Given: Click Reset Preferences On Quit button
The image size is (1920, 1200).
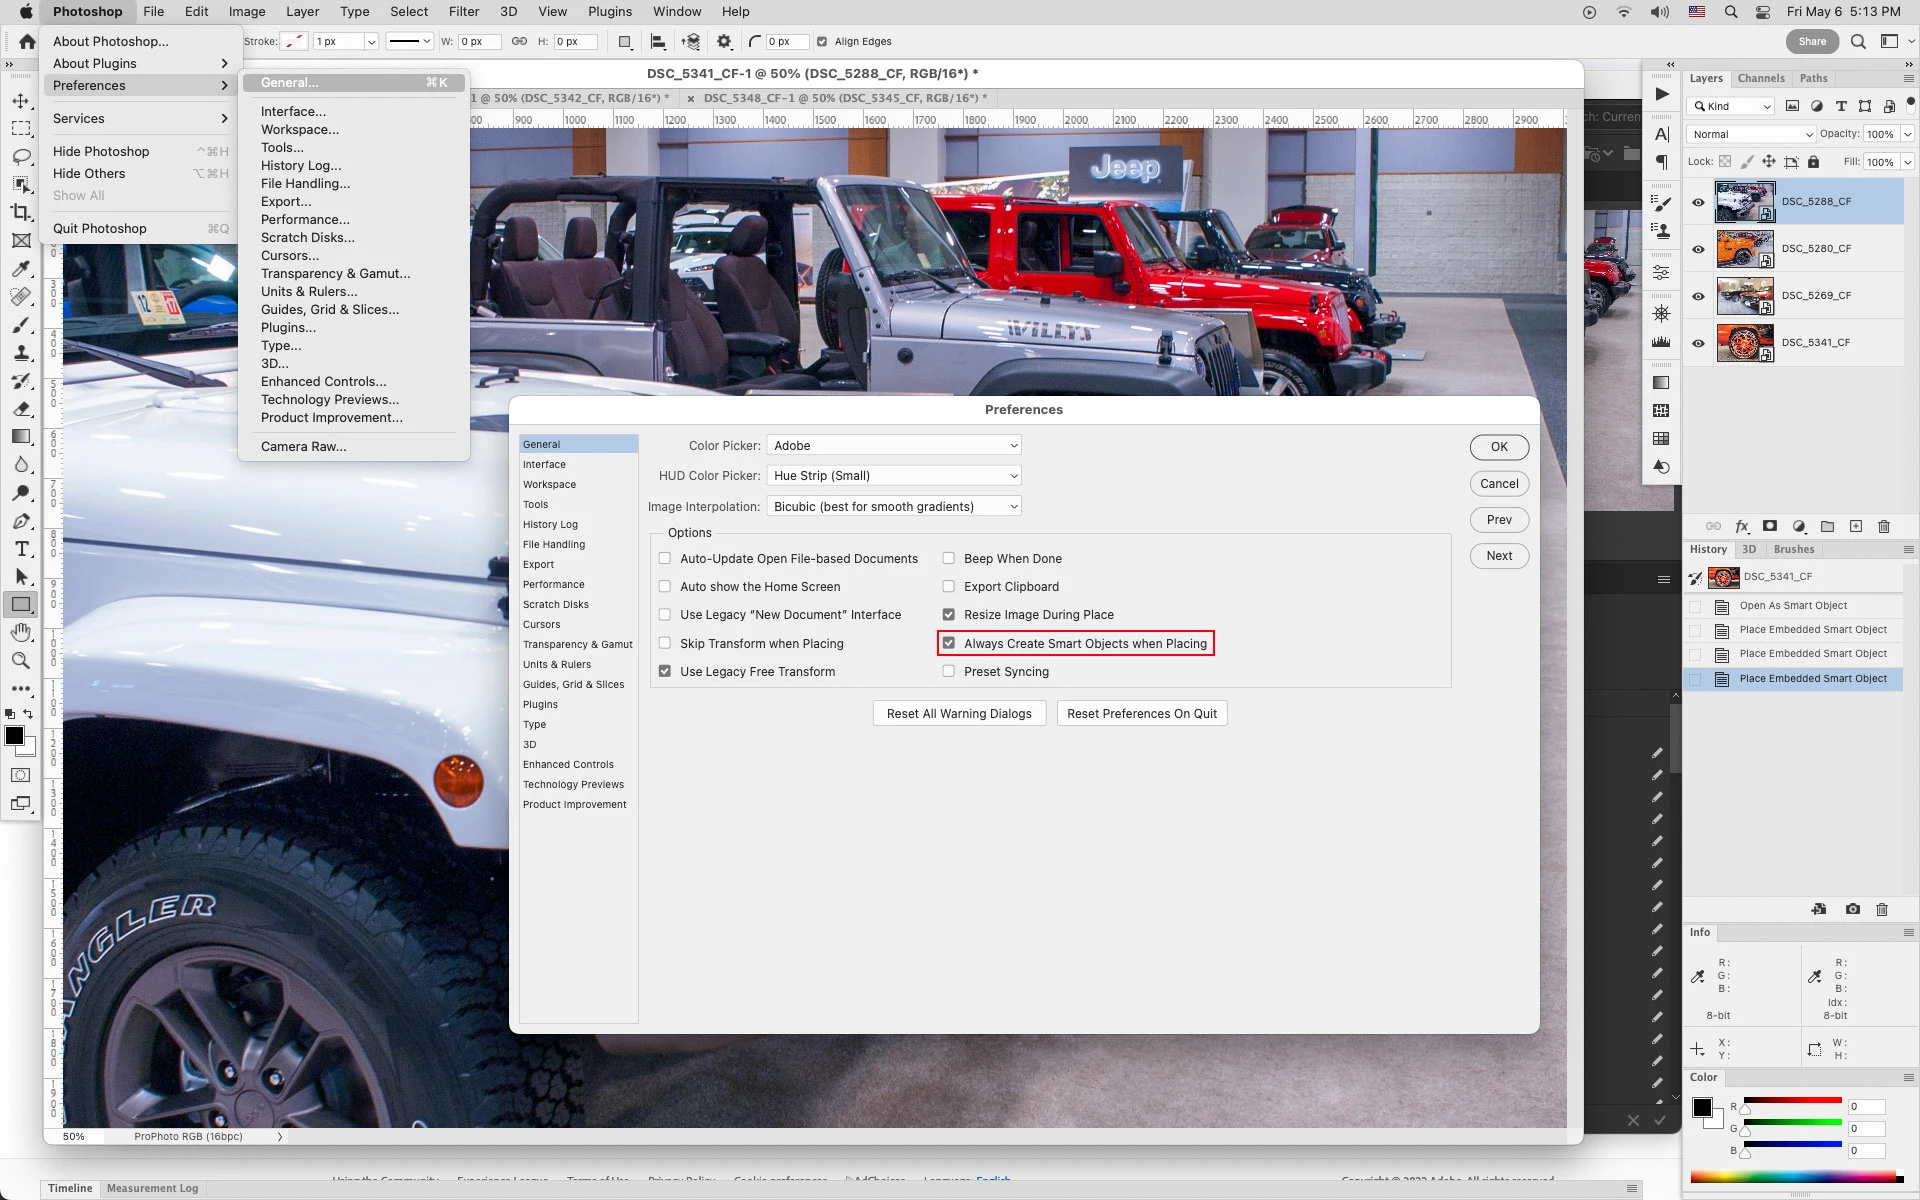Looking at the screenshot, I should 1141,714.
